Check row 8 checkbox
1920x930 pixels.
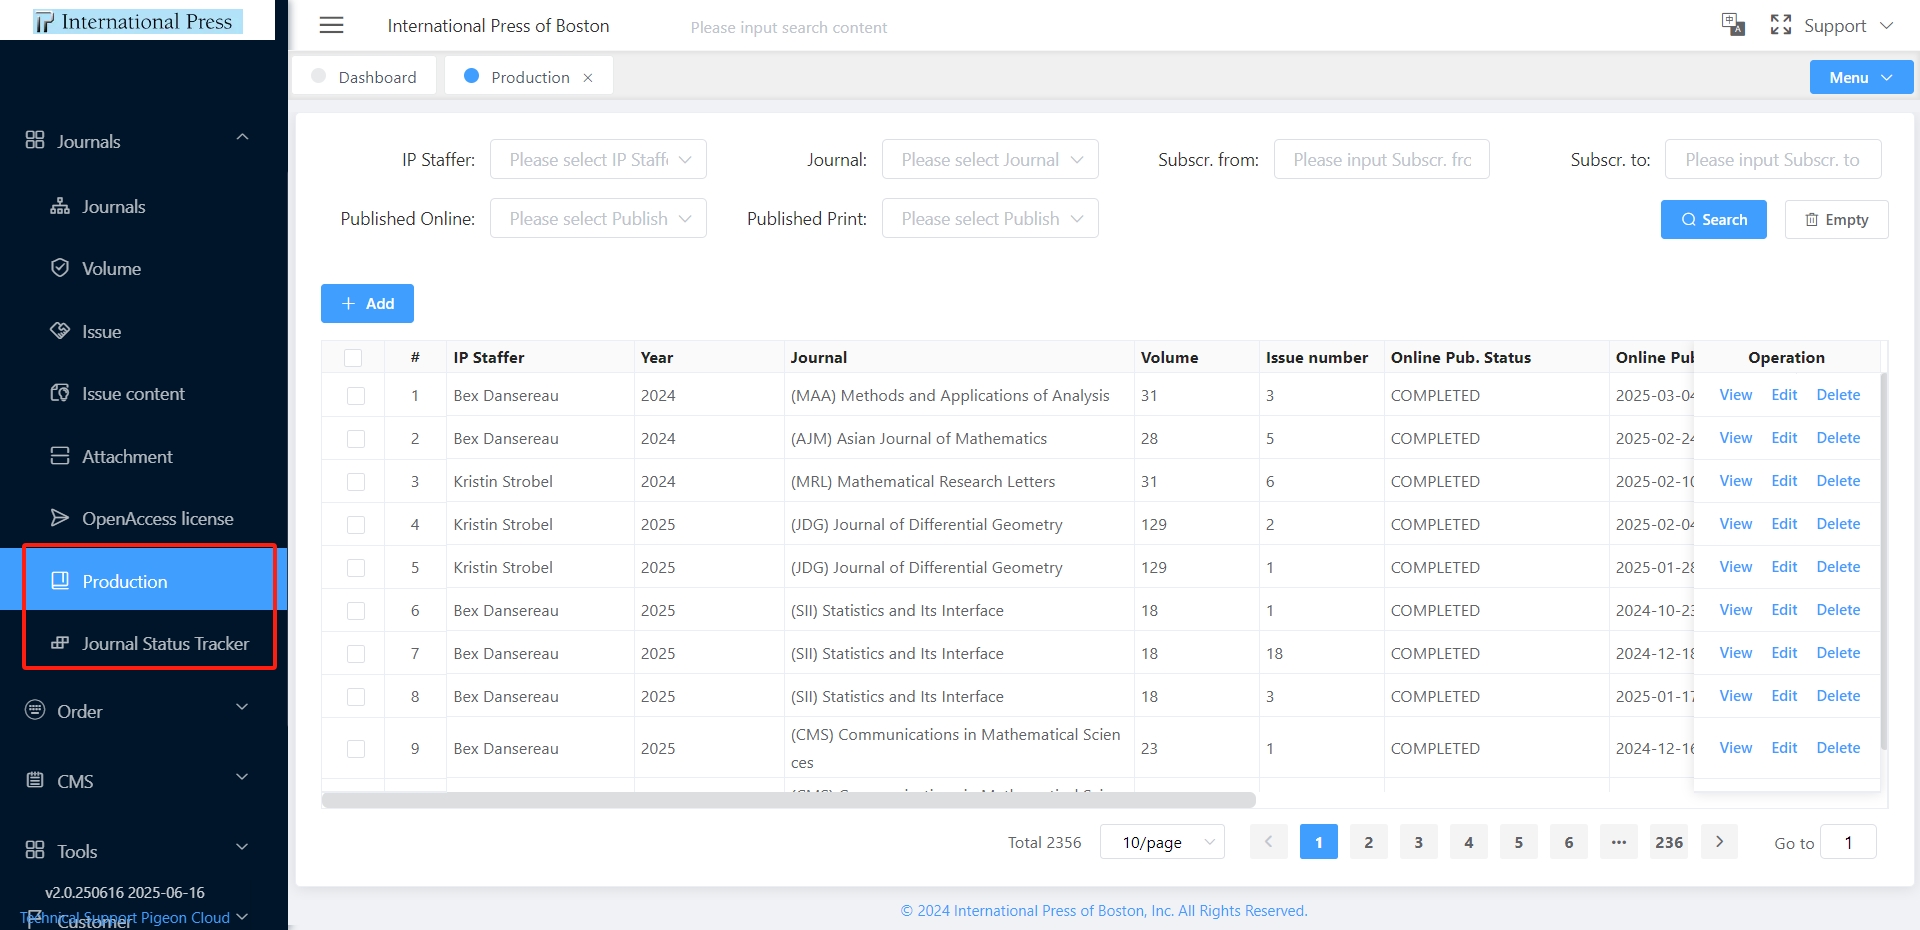tap(356, 697)
